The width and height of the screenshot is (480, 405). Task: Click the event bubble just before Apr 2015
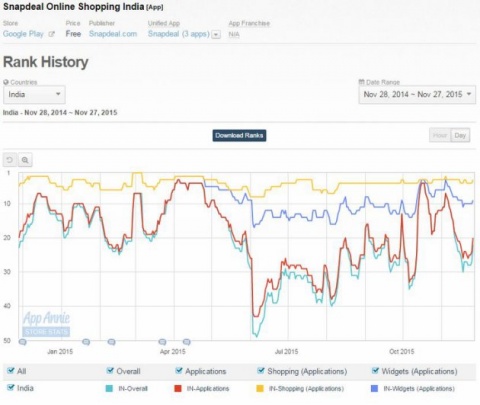click(162, 342)
